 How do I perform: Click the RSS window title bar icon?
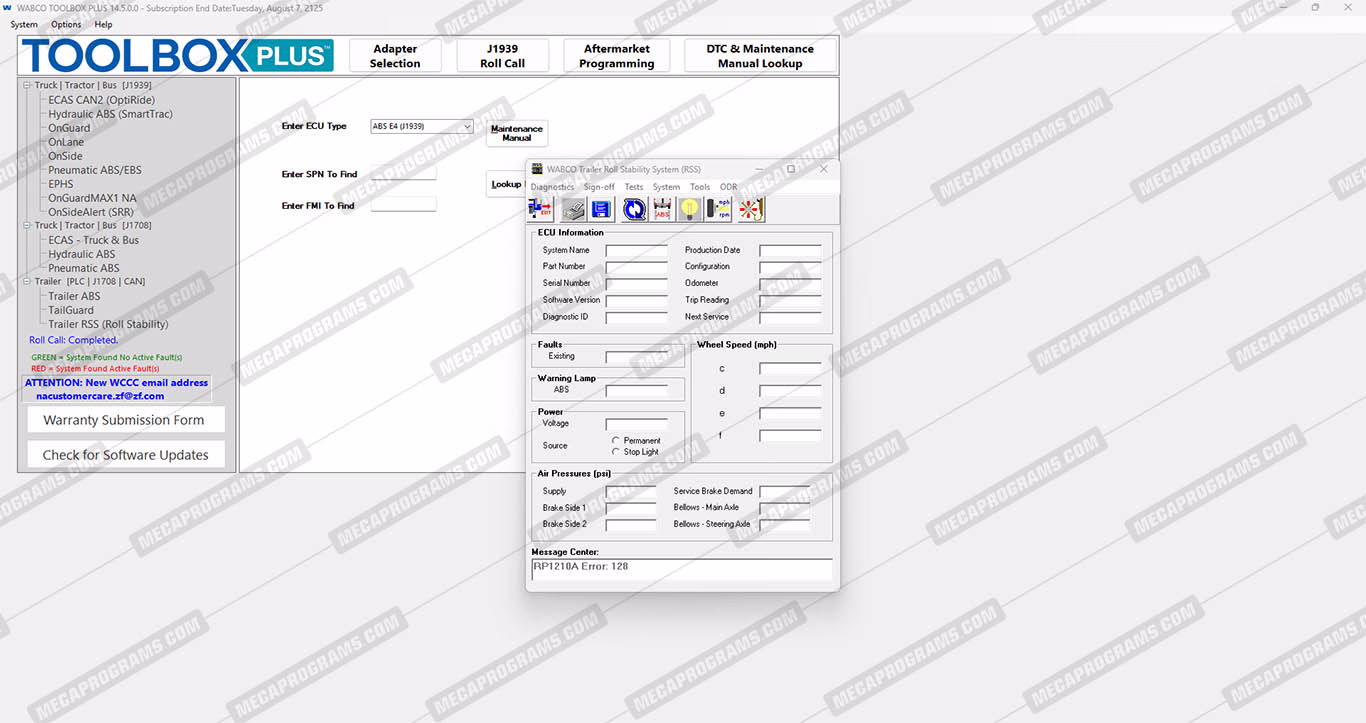(x=537, y=169)
